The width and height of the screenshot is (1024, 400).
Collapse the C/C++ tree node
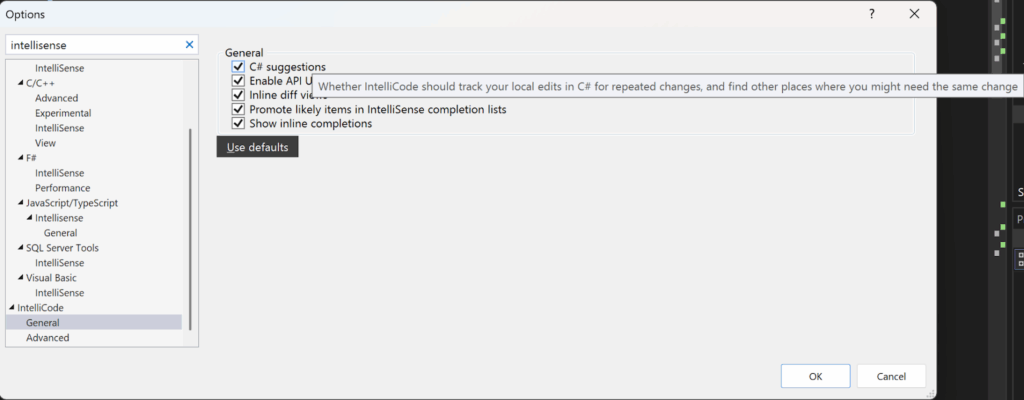coord(20,83)
